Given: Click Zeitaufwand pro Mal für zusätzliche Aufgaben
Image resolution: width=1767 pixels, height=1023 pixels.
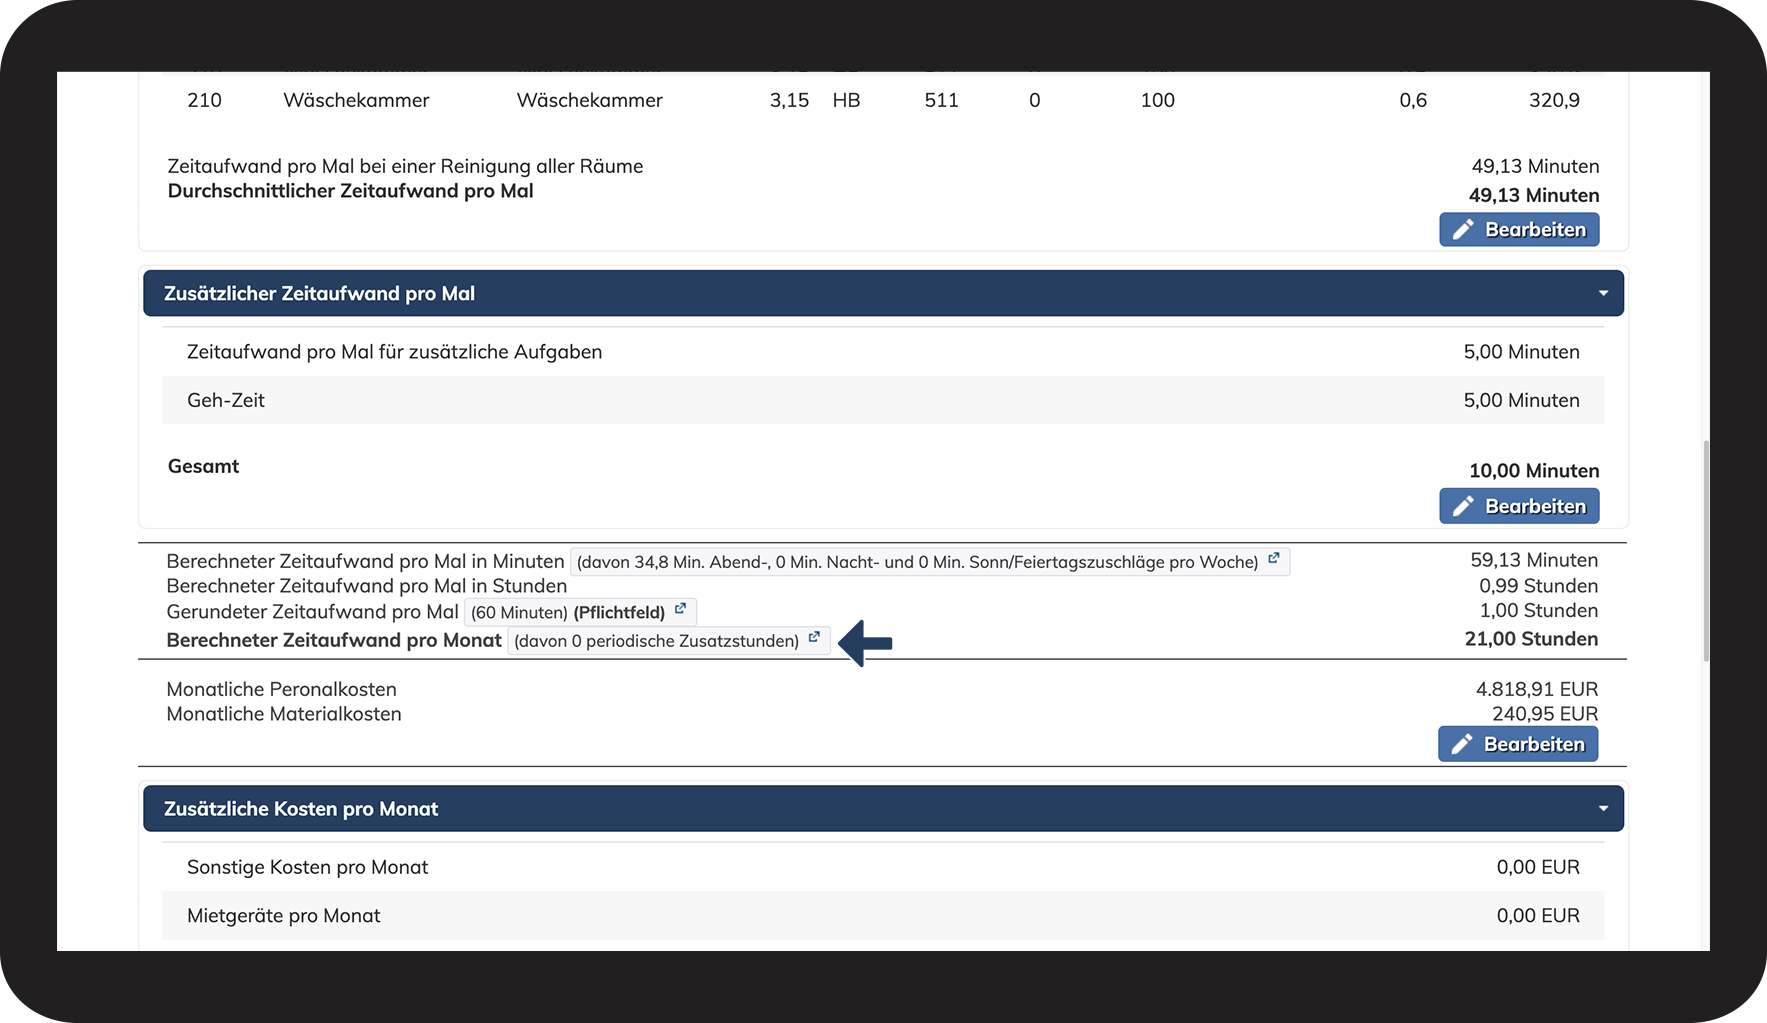Looking at the screenshot, I should (394, 352).
